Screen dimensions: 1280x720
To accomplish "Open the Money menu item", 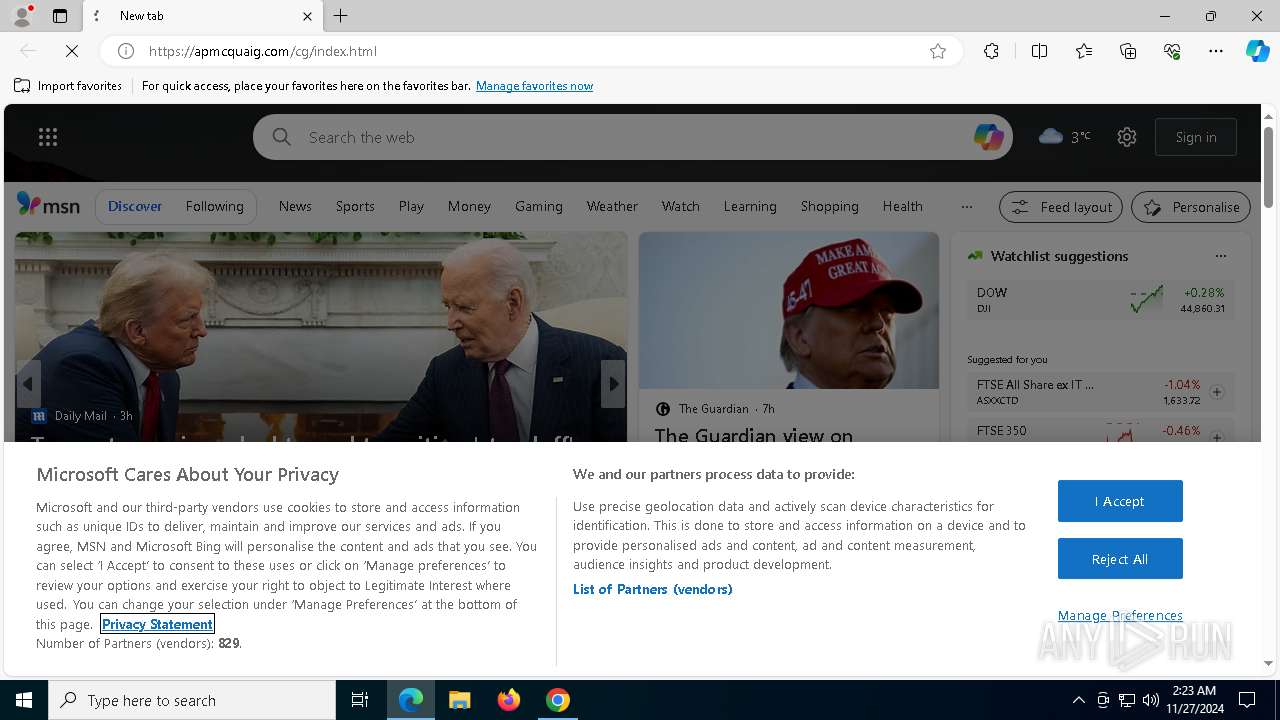I will coord(469,206).
